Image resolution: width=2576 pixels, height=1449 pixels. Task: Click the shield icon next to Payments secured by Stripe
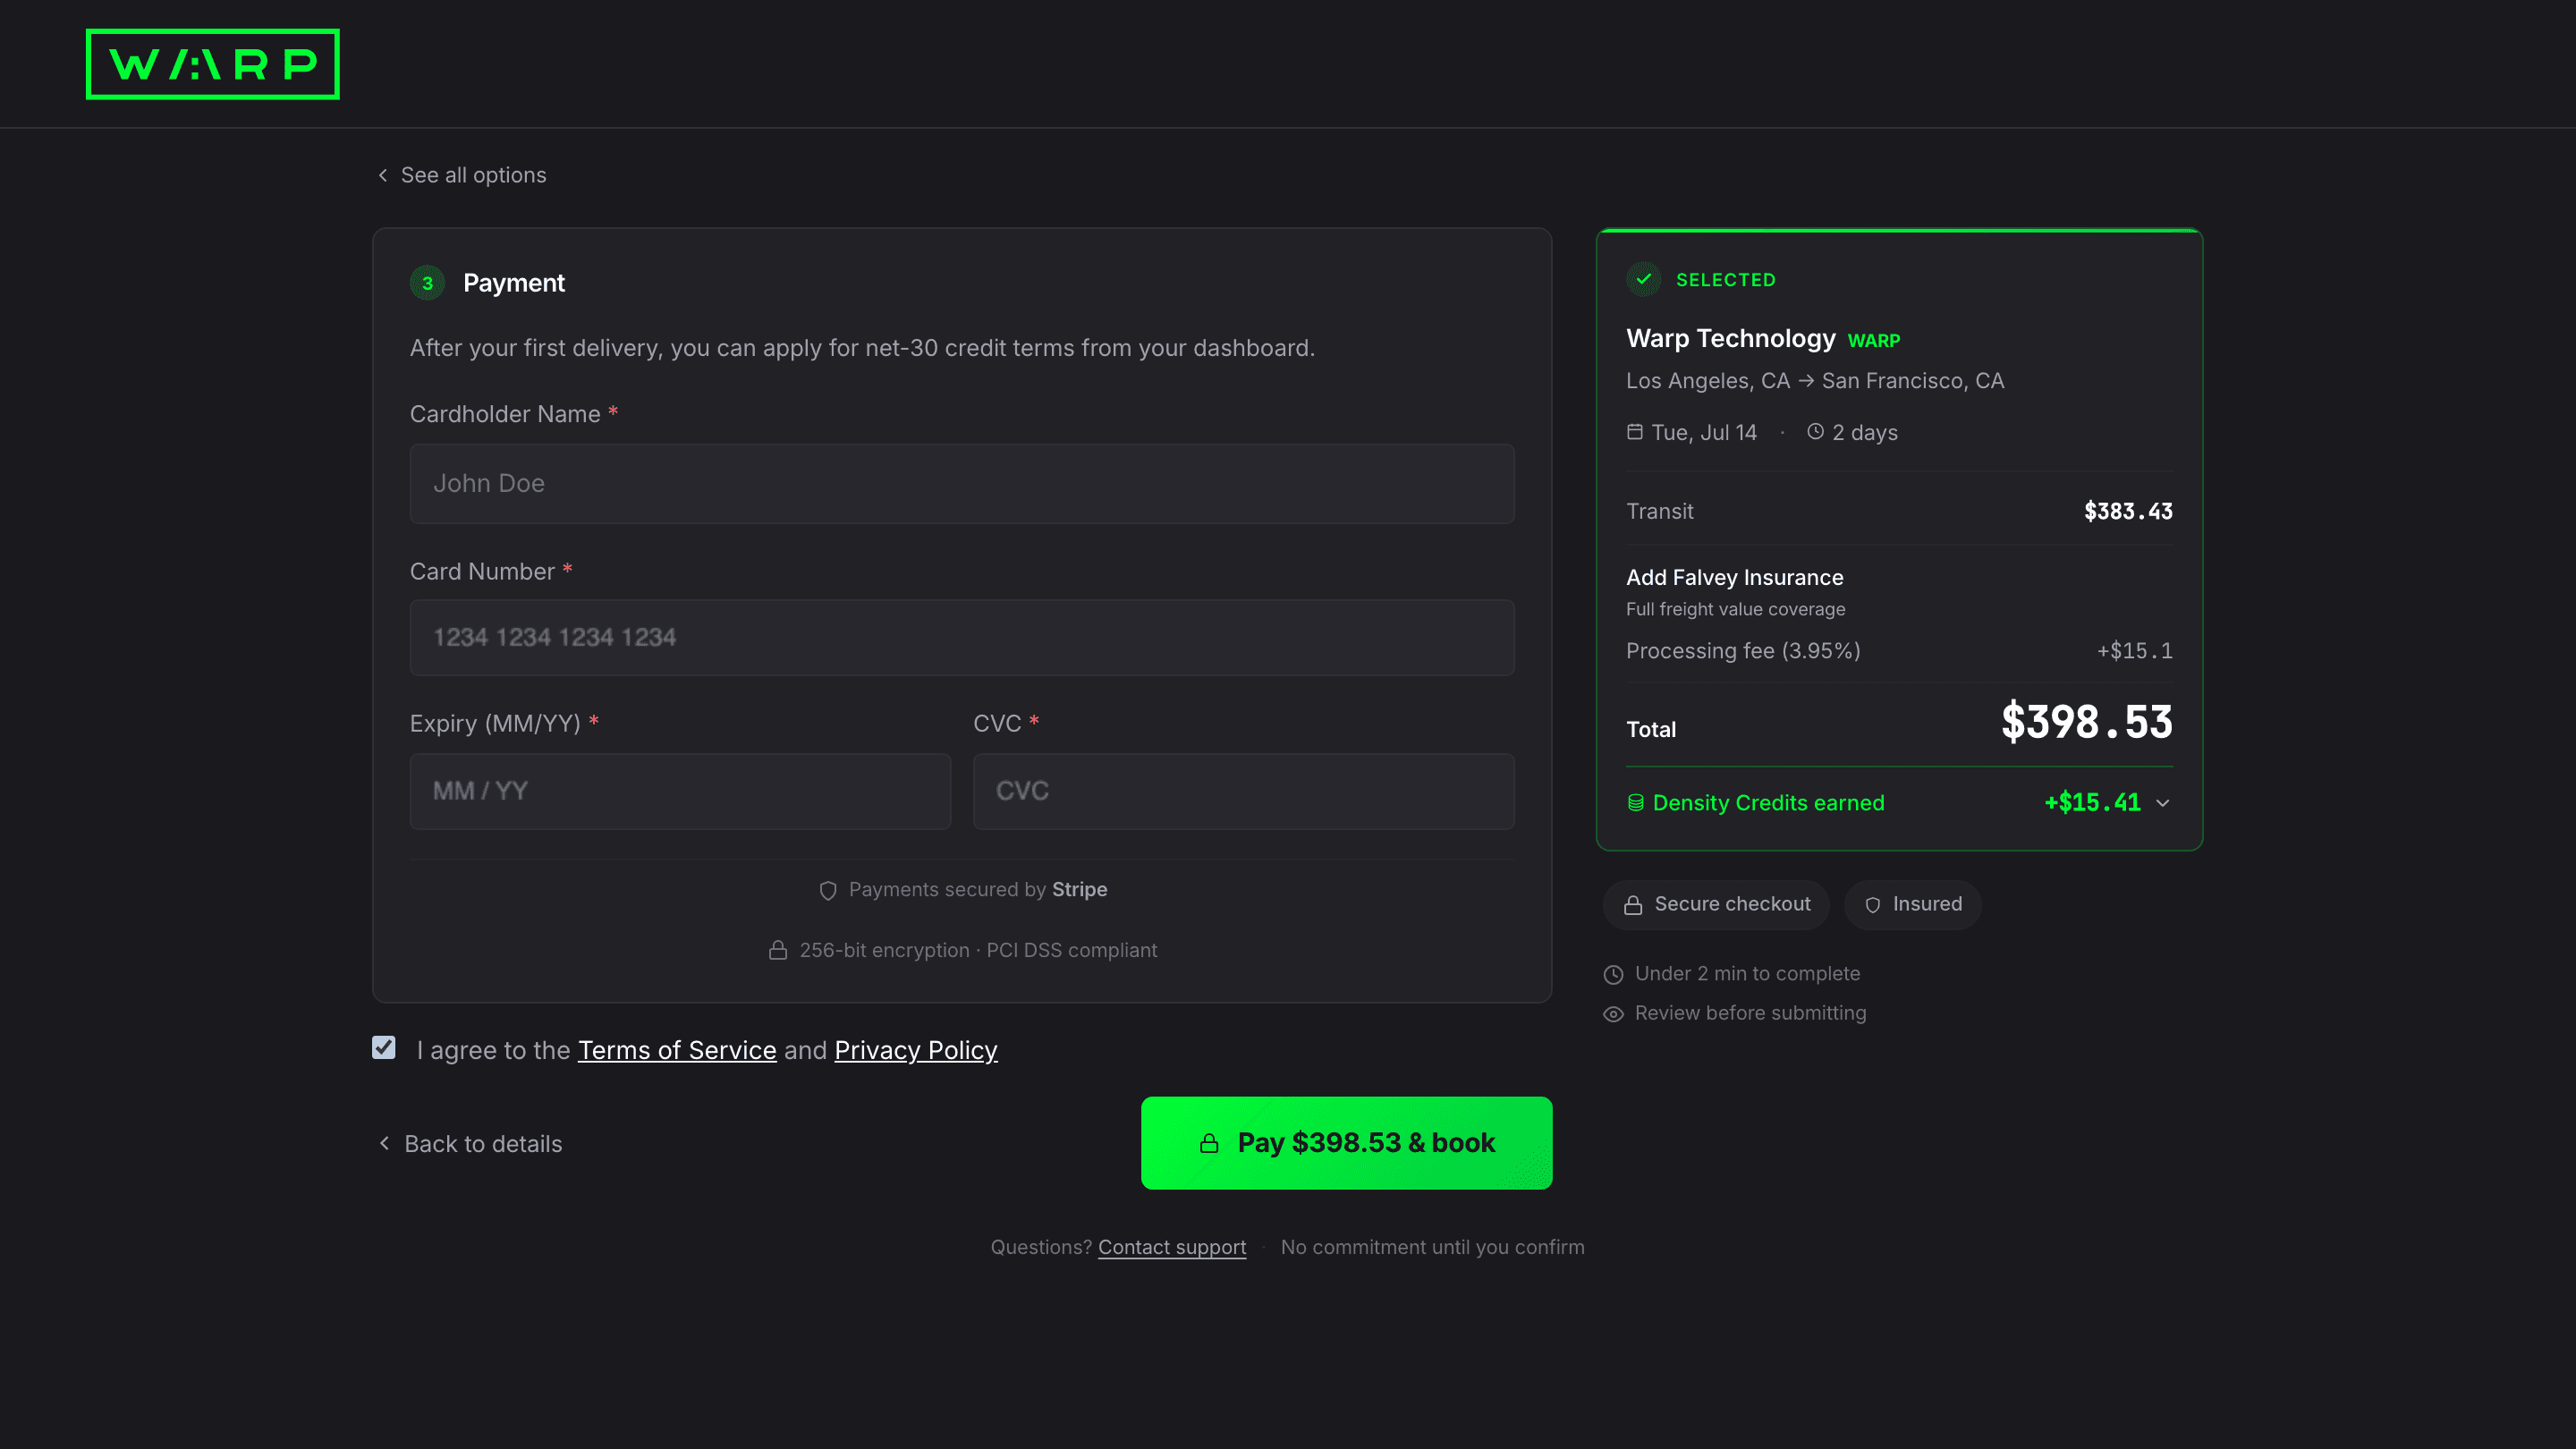828,890
